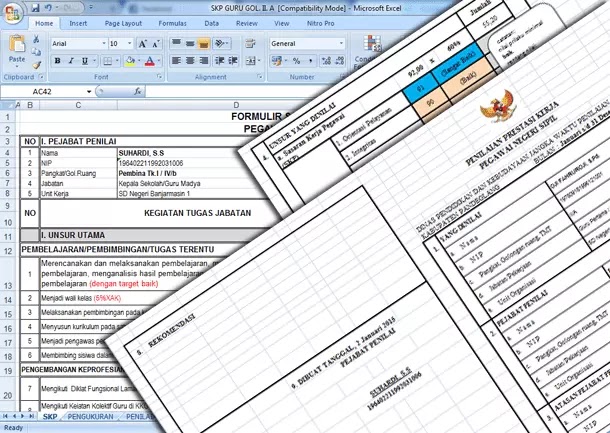Viewport: 610px width, 433px height.
Task: Decrease decimal places
Action: coord(339,61)
